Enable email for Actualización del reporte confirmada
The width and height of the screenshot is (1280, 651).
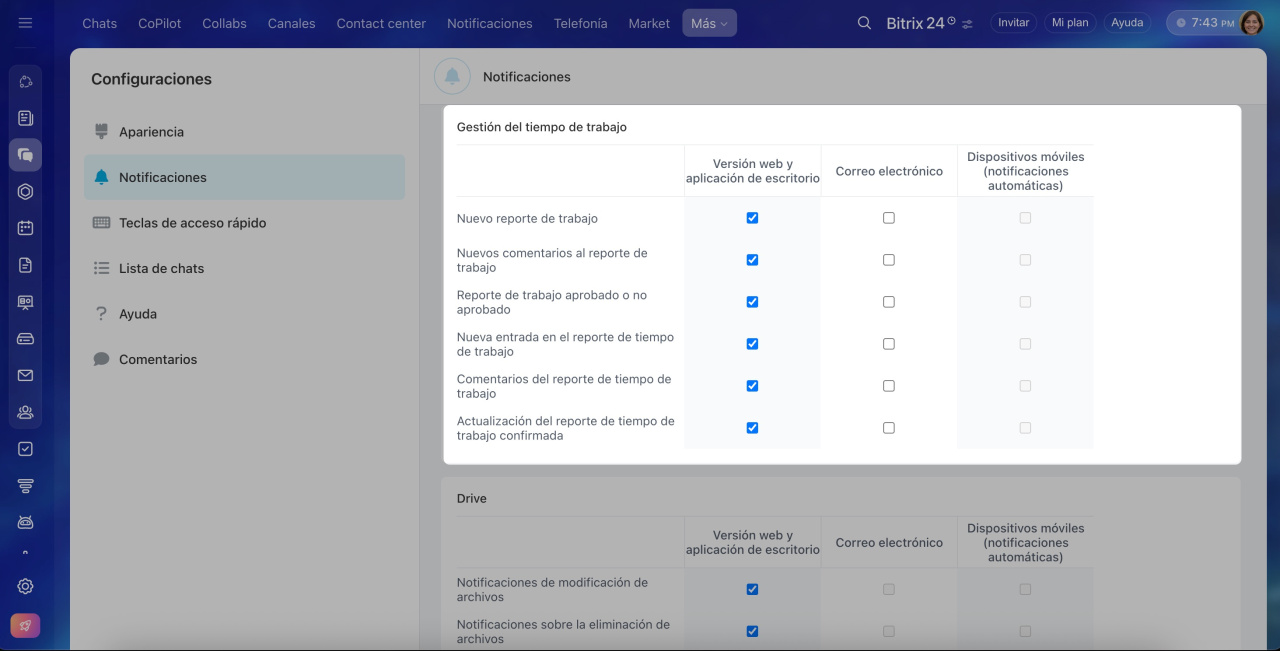pyautogui.click(x=889, y=428)
